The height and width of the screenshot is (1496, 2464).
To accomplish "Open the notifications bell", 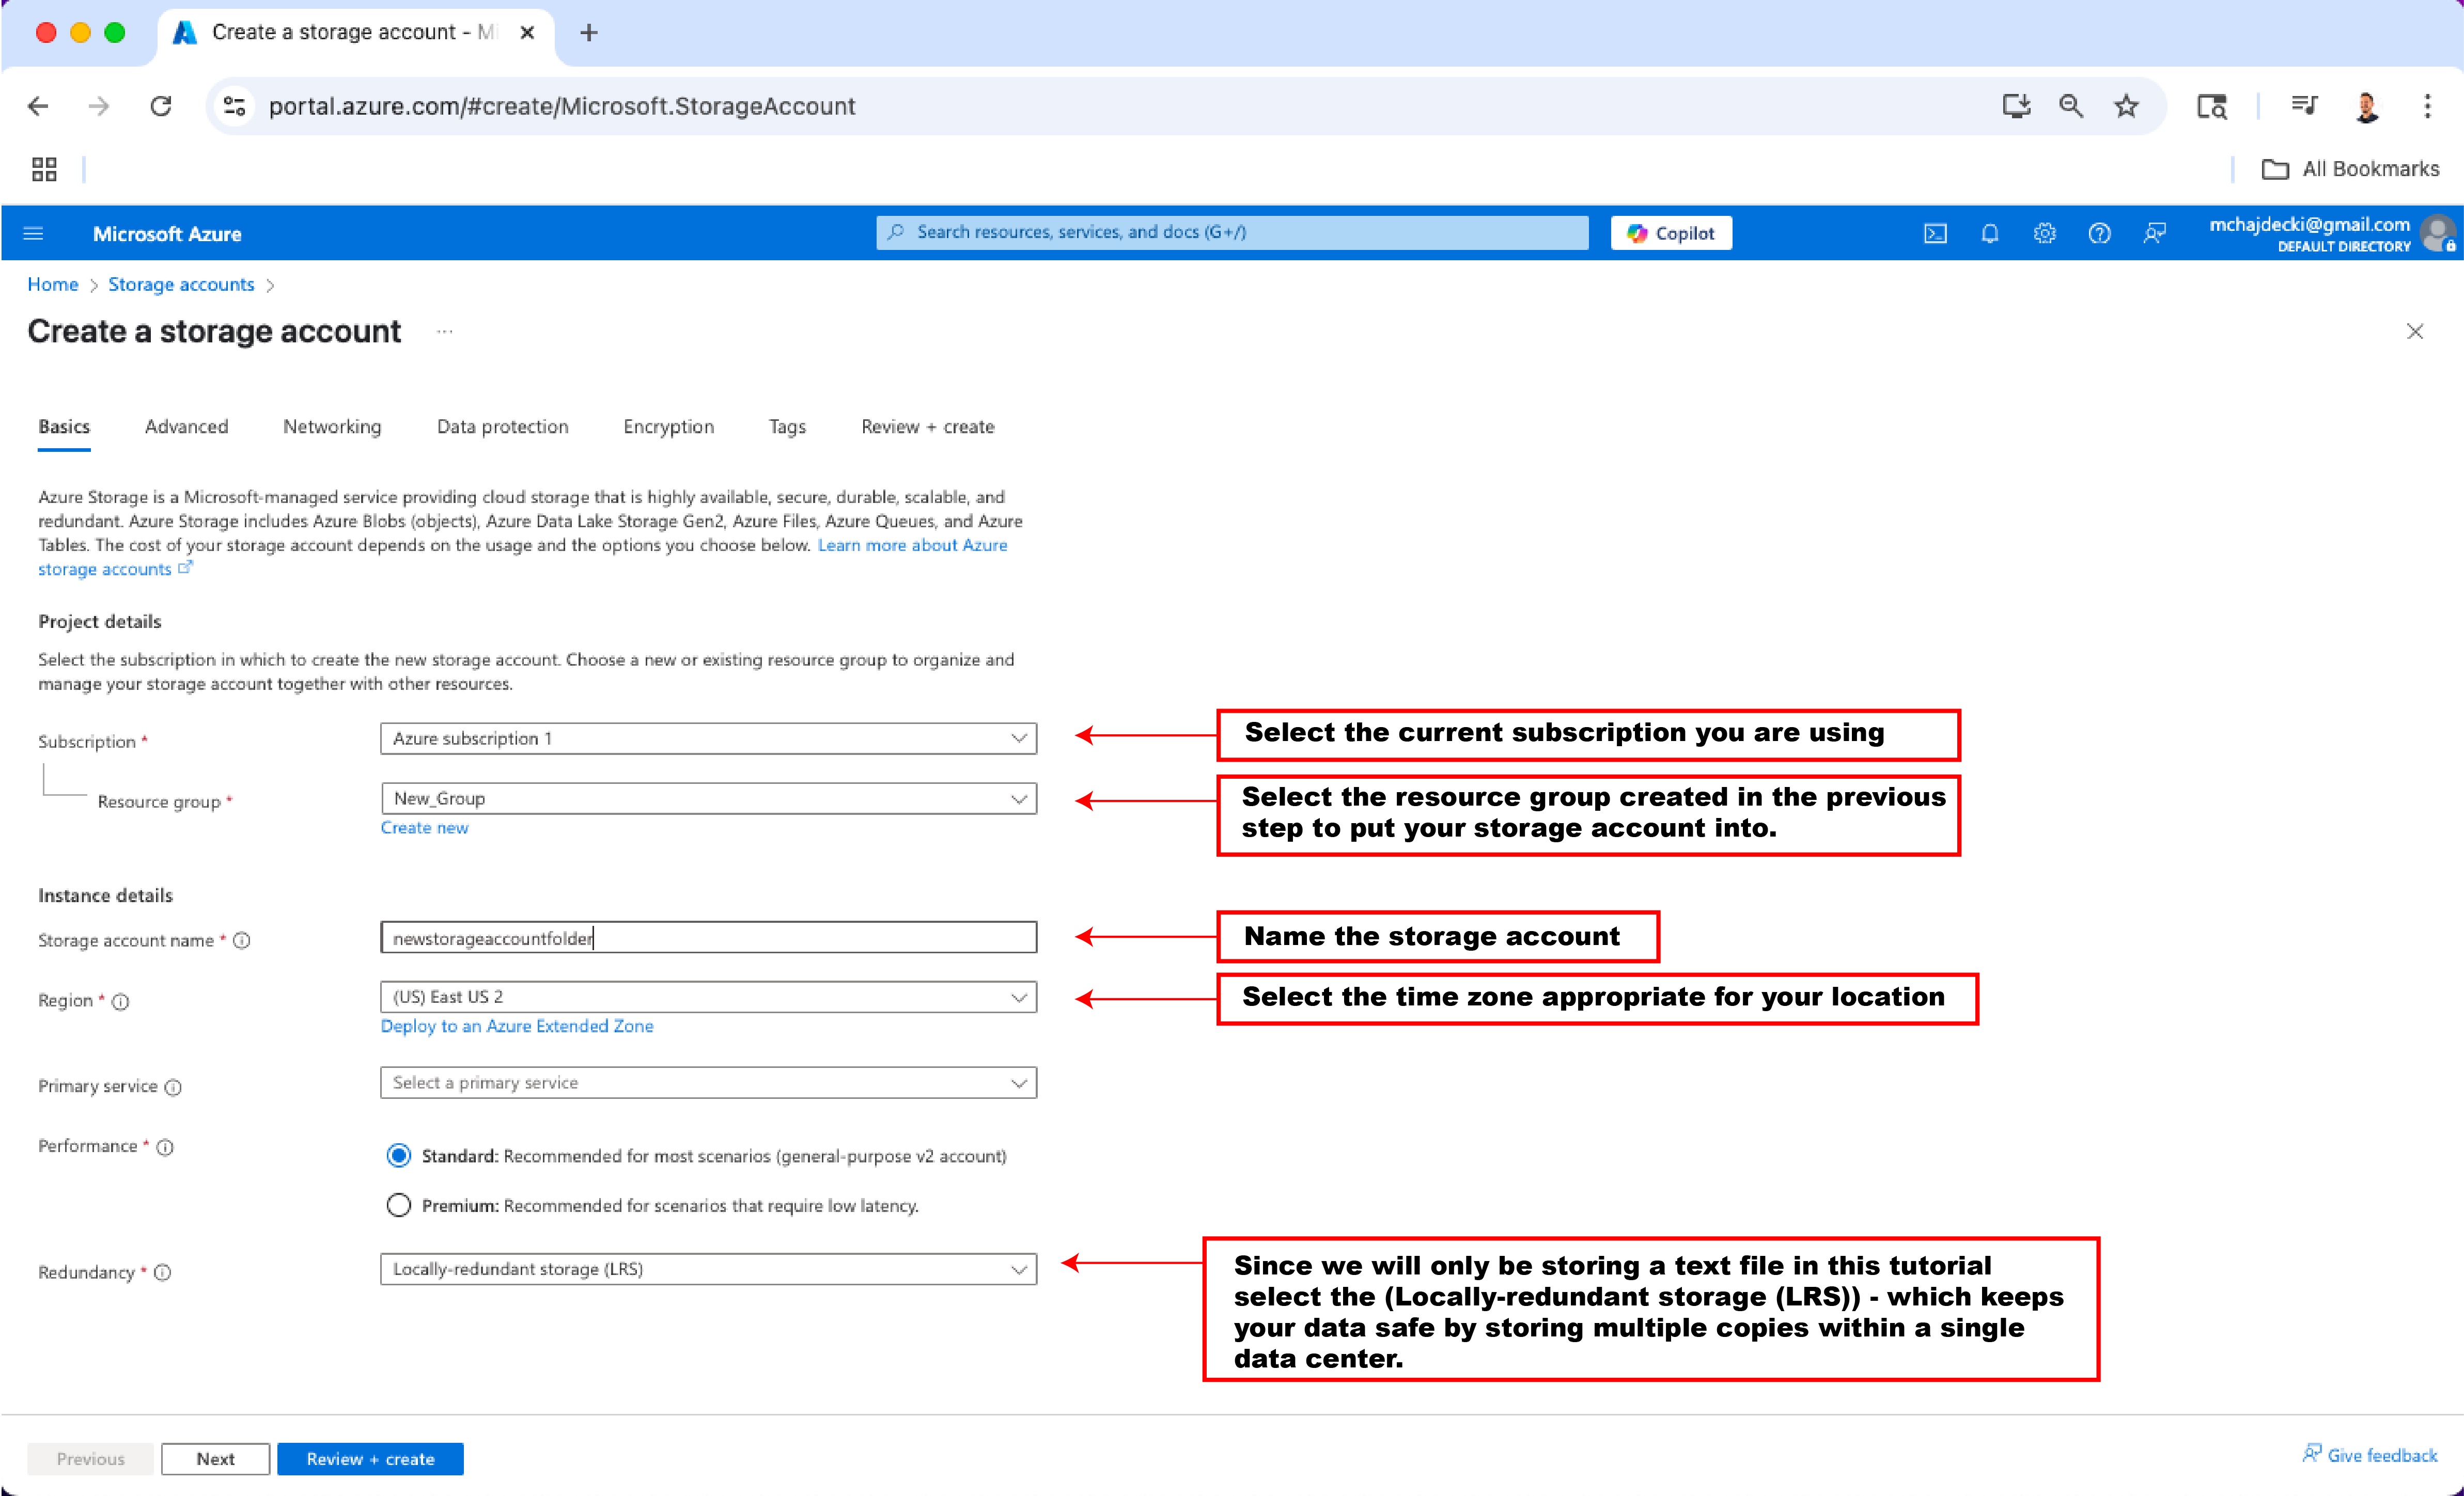I will tap(1990, 233).
